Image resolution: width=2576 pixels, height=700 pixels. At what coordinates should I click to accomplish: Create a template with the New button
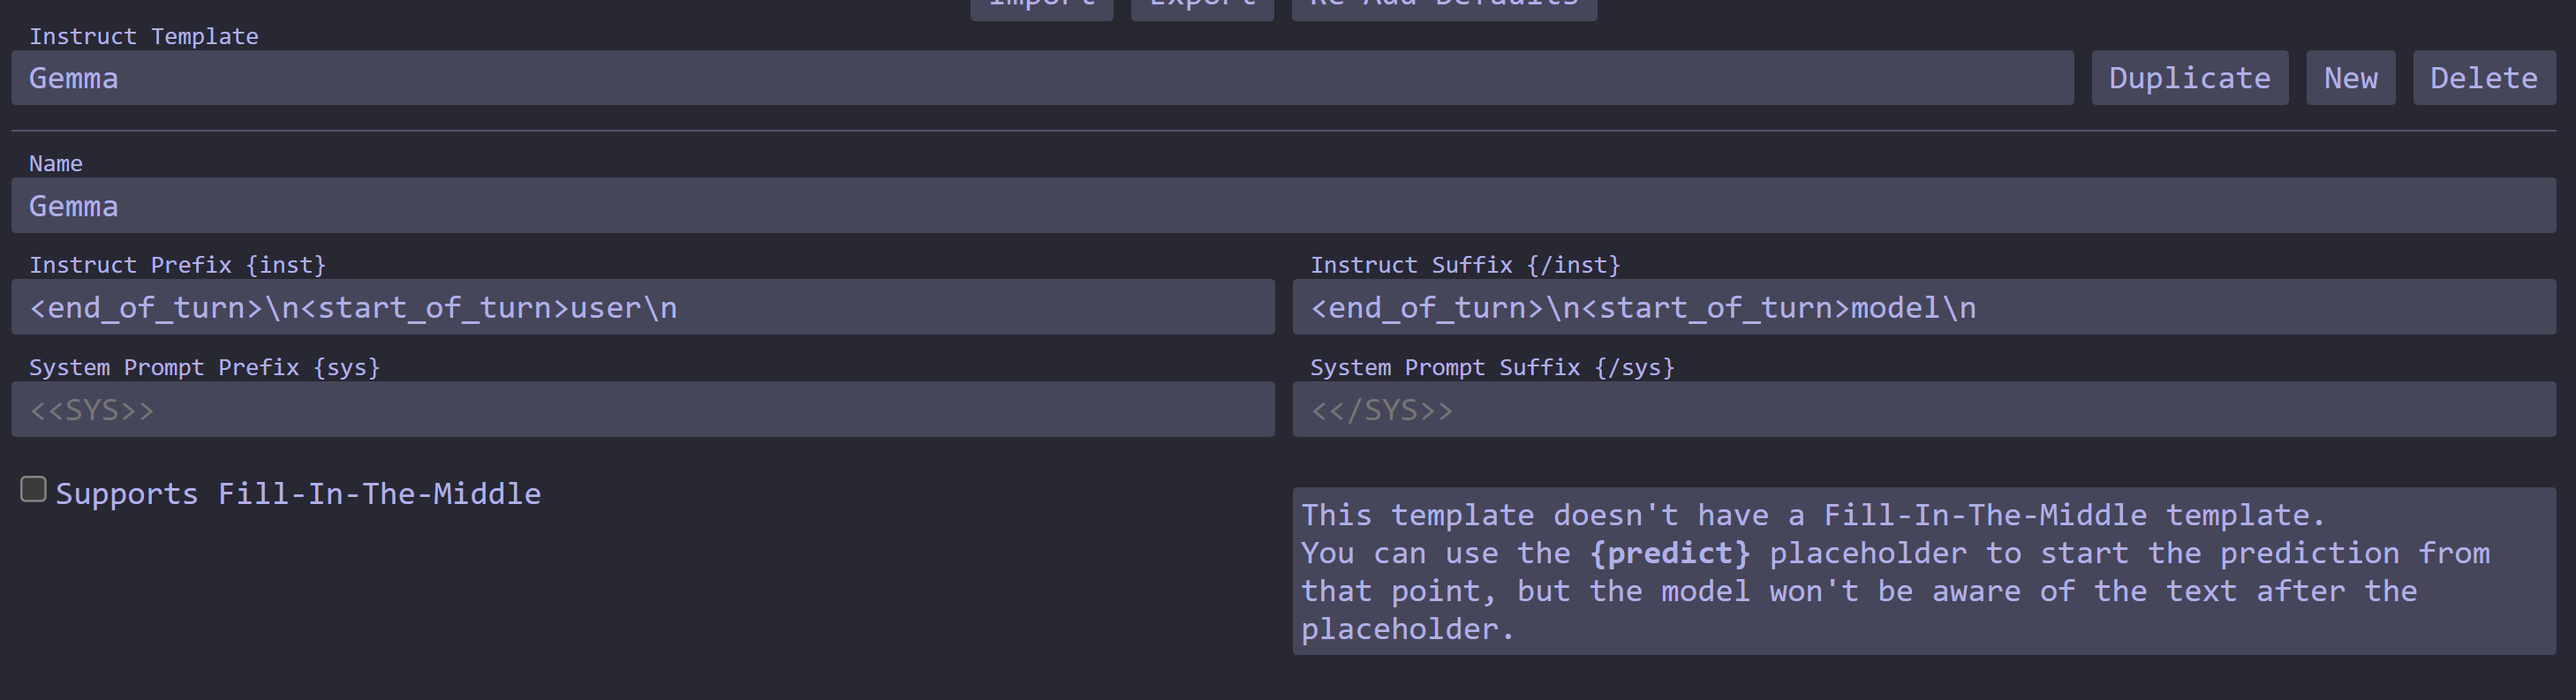click(2350, 78)
